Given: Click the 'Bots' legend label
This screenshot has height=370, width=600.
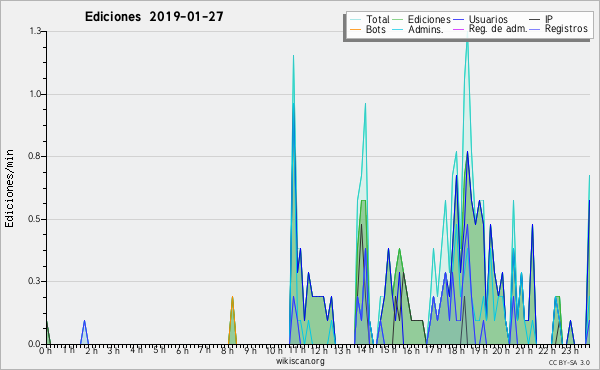Looking at the screenshot, I should [x=376, y=29].
